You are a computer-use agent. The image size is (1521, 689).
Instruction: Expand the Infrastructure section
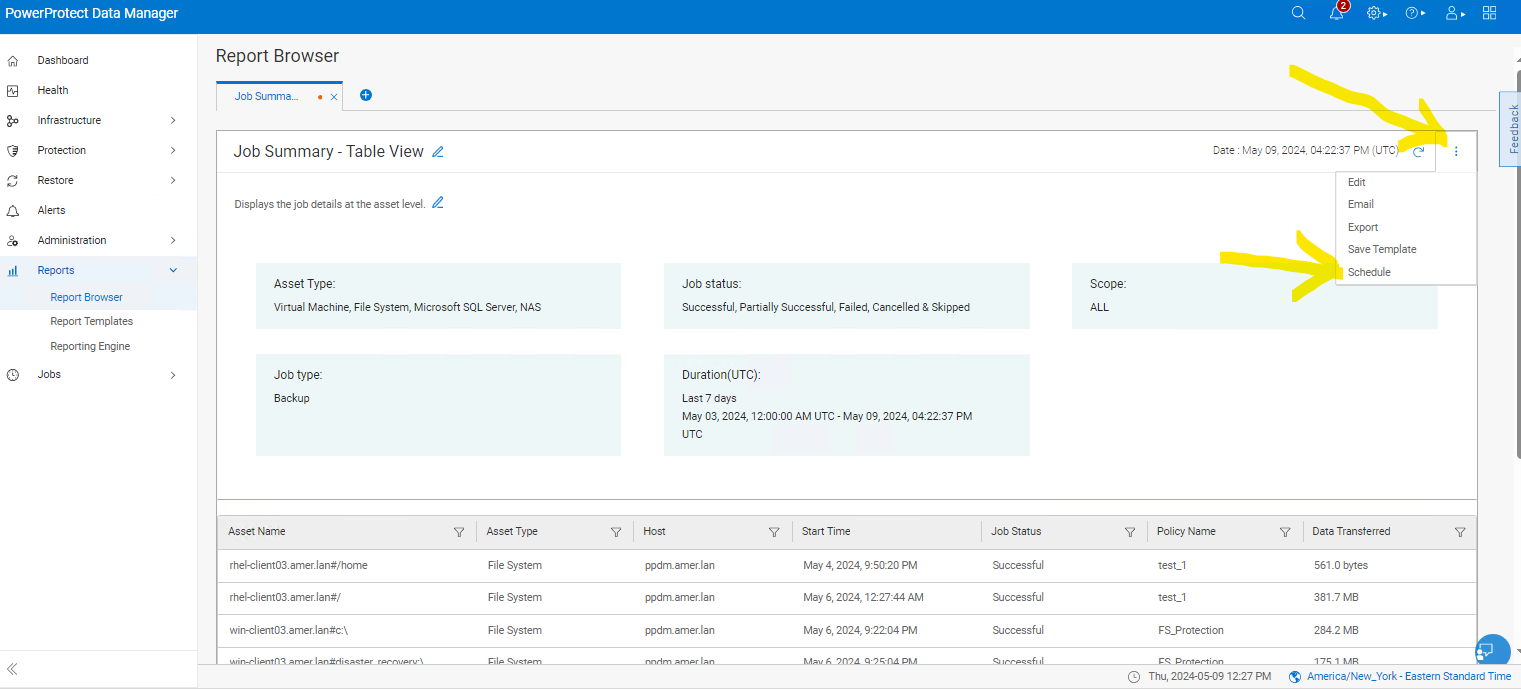pos(172,120)
